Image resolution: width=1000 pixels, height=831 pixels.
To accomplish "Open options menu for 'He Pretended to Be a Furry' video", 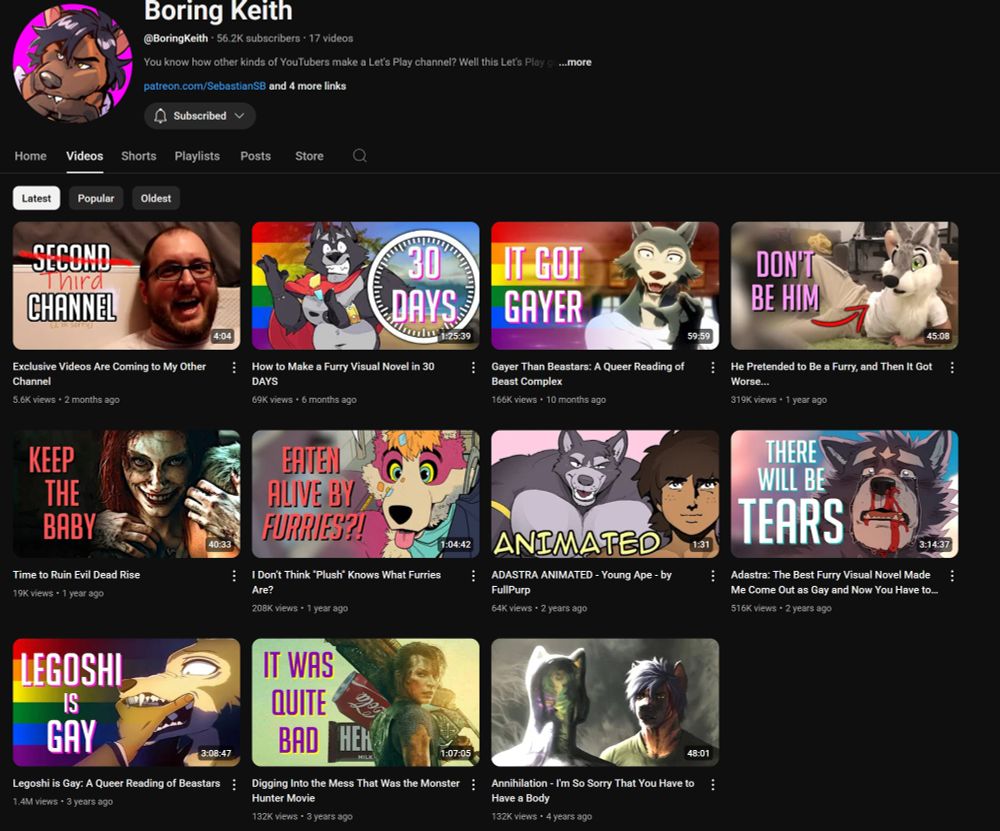I will click(952, 368).
